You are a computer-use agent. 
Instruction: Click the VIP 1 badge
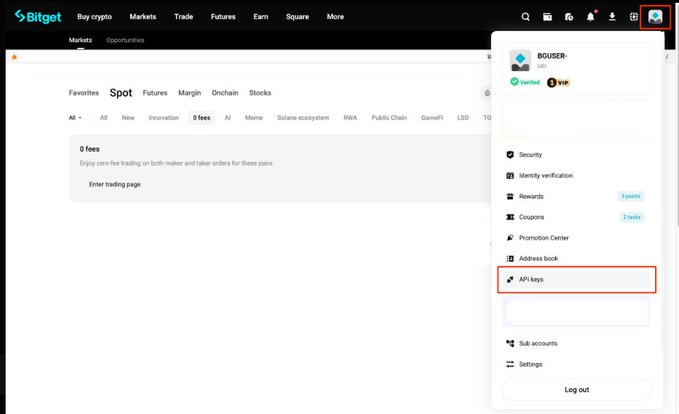(x=558, y=82)
